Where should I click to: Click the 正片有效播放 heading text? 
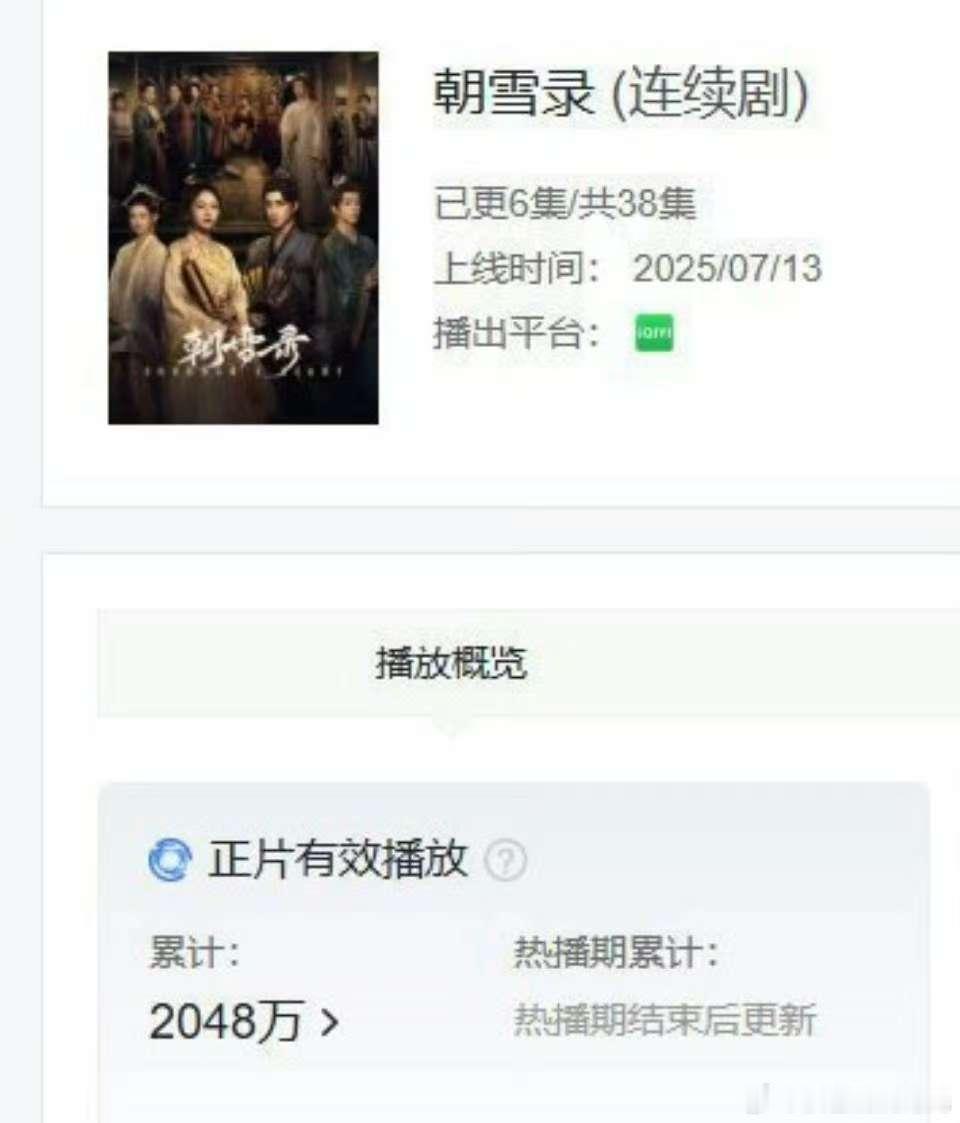coord(337,859)
